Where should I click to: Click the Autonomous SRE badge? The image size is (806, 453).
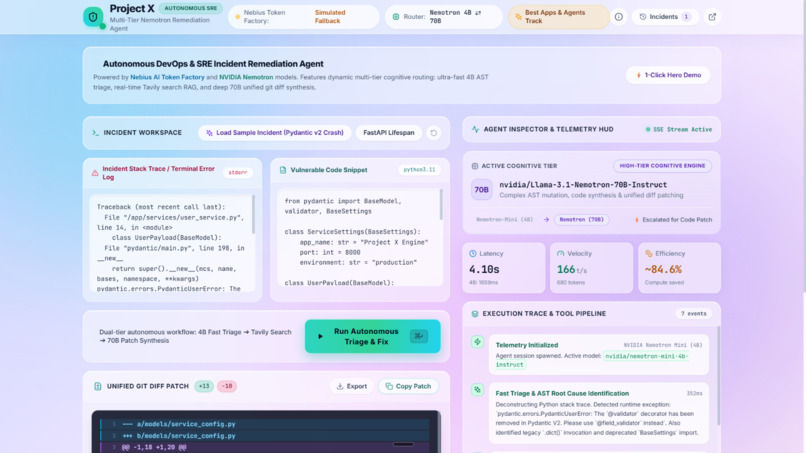(x=191, y=8)
